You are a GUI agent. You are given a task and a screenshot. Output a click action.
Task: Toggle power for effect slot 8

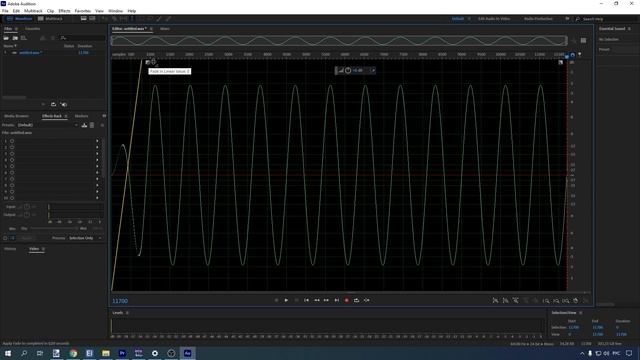[x=12, y=185]
